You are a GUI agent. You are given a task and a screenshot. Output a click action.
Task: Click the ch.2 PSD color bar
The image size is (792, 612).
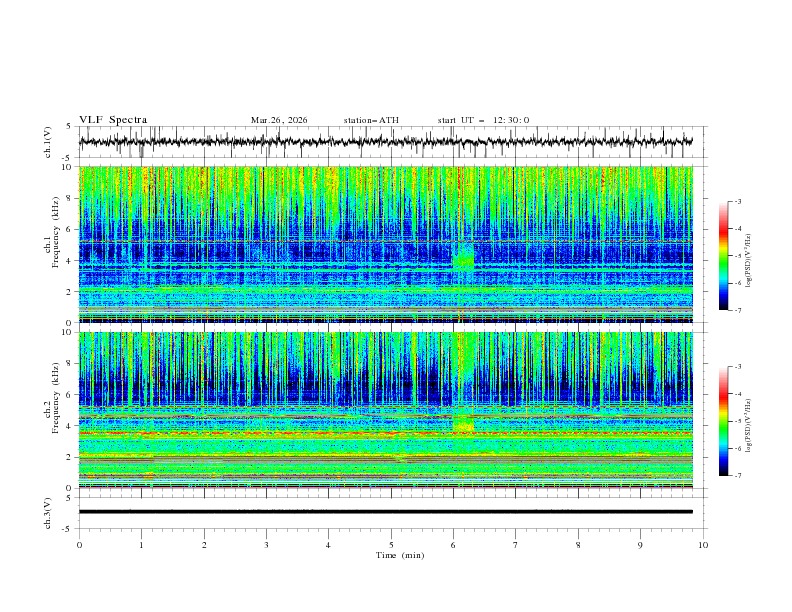[723, 421]
